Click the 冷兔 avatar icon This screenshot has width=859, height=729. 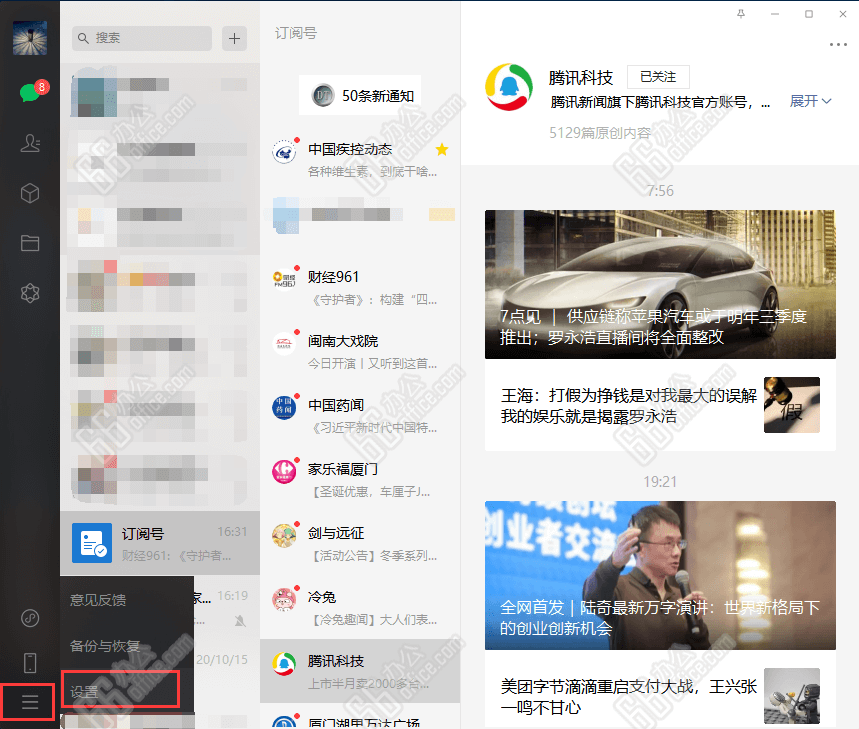pyautogui.click(x=284, y=600)
